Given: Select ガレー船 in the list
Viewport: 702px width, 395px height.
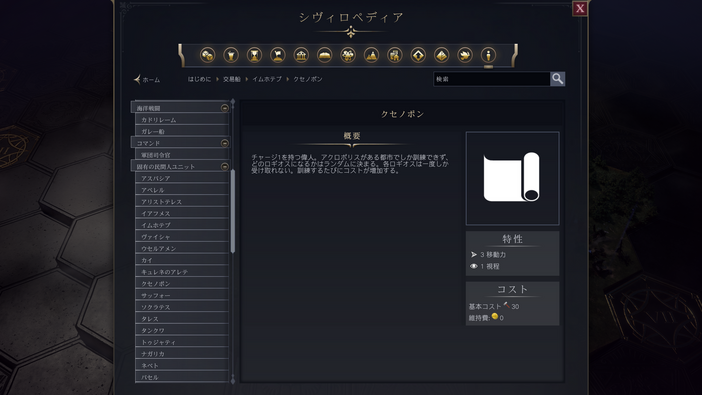Looking at the screenshot, I should [182, 131].
